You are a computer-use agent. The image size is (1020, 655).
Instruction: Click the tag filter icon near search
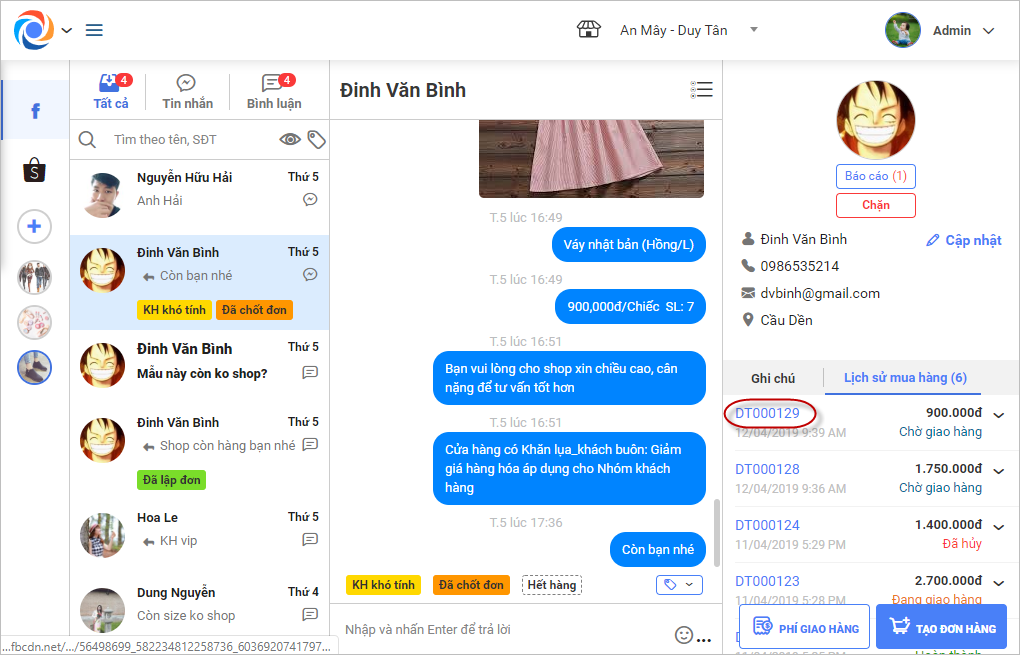[x=317, y=139]
